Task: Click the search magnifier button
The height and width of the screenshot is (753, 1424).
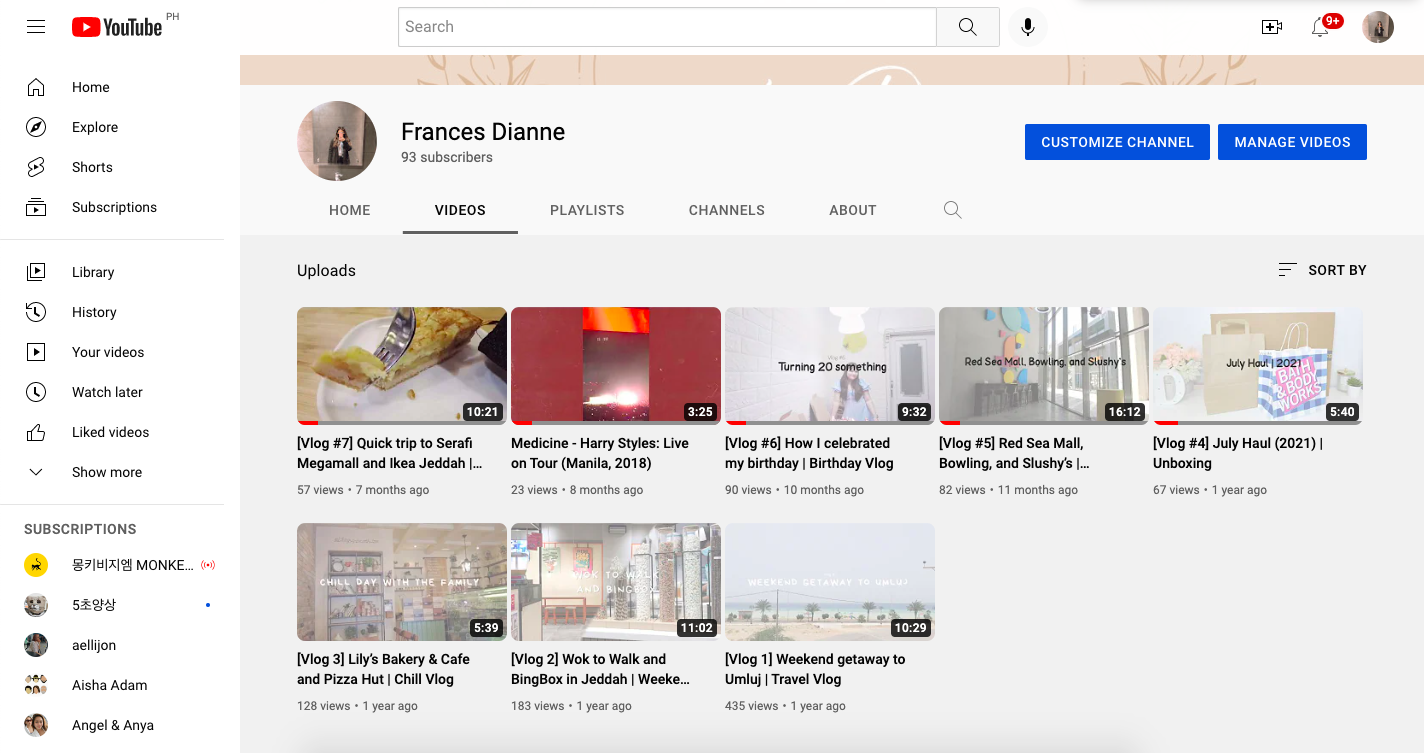Action: click(x=967, y=27)
